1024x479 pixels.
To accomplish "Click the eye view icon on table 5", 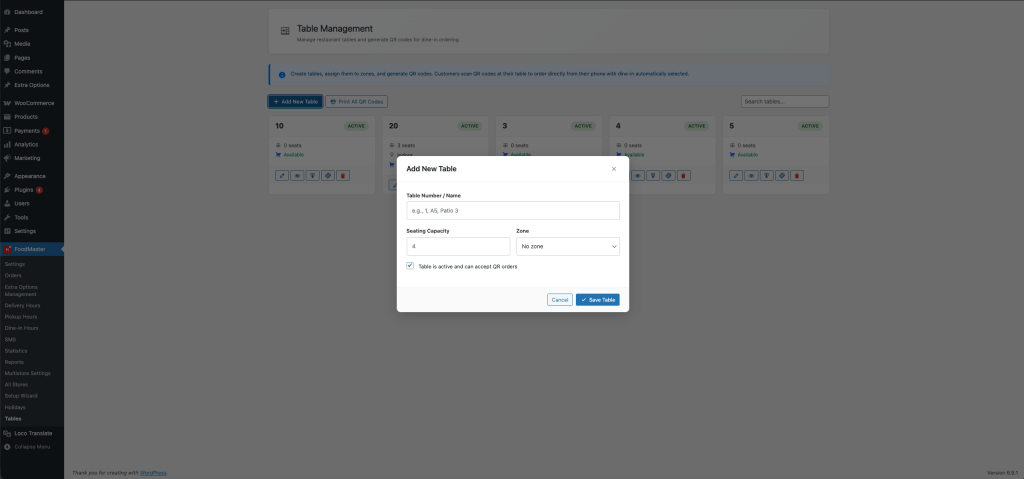I will coord(752,176).
